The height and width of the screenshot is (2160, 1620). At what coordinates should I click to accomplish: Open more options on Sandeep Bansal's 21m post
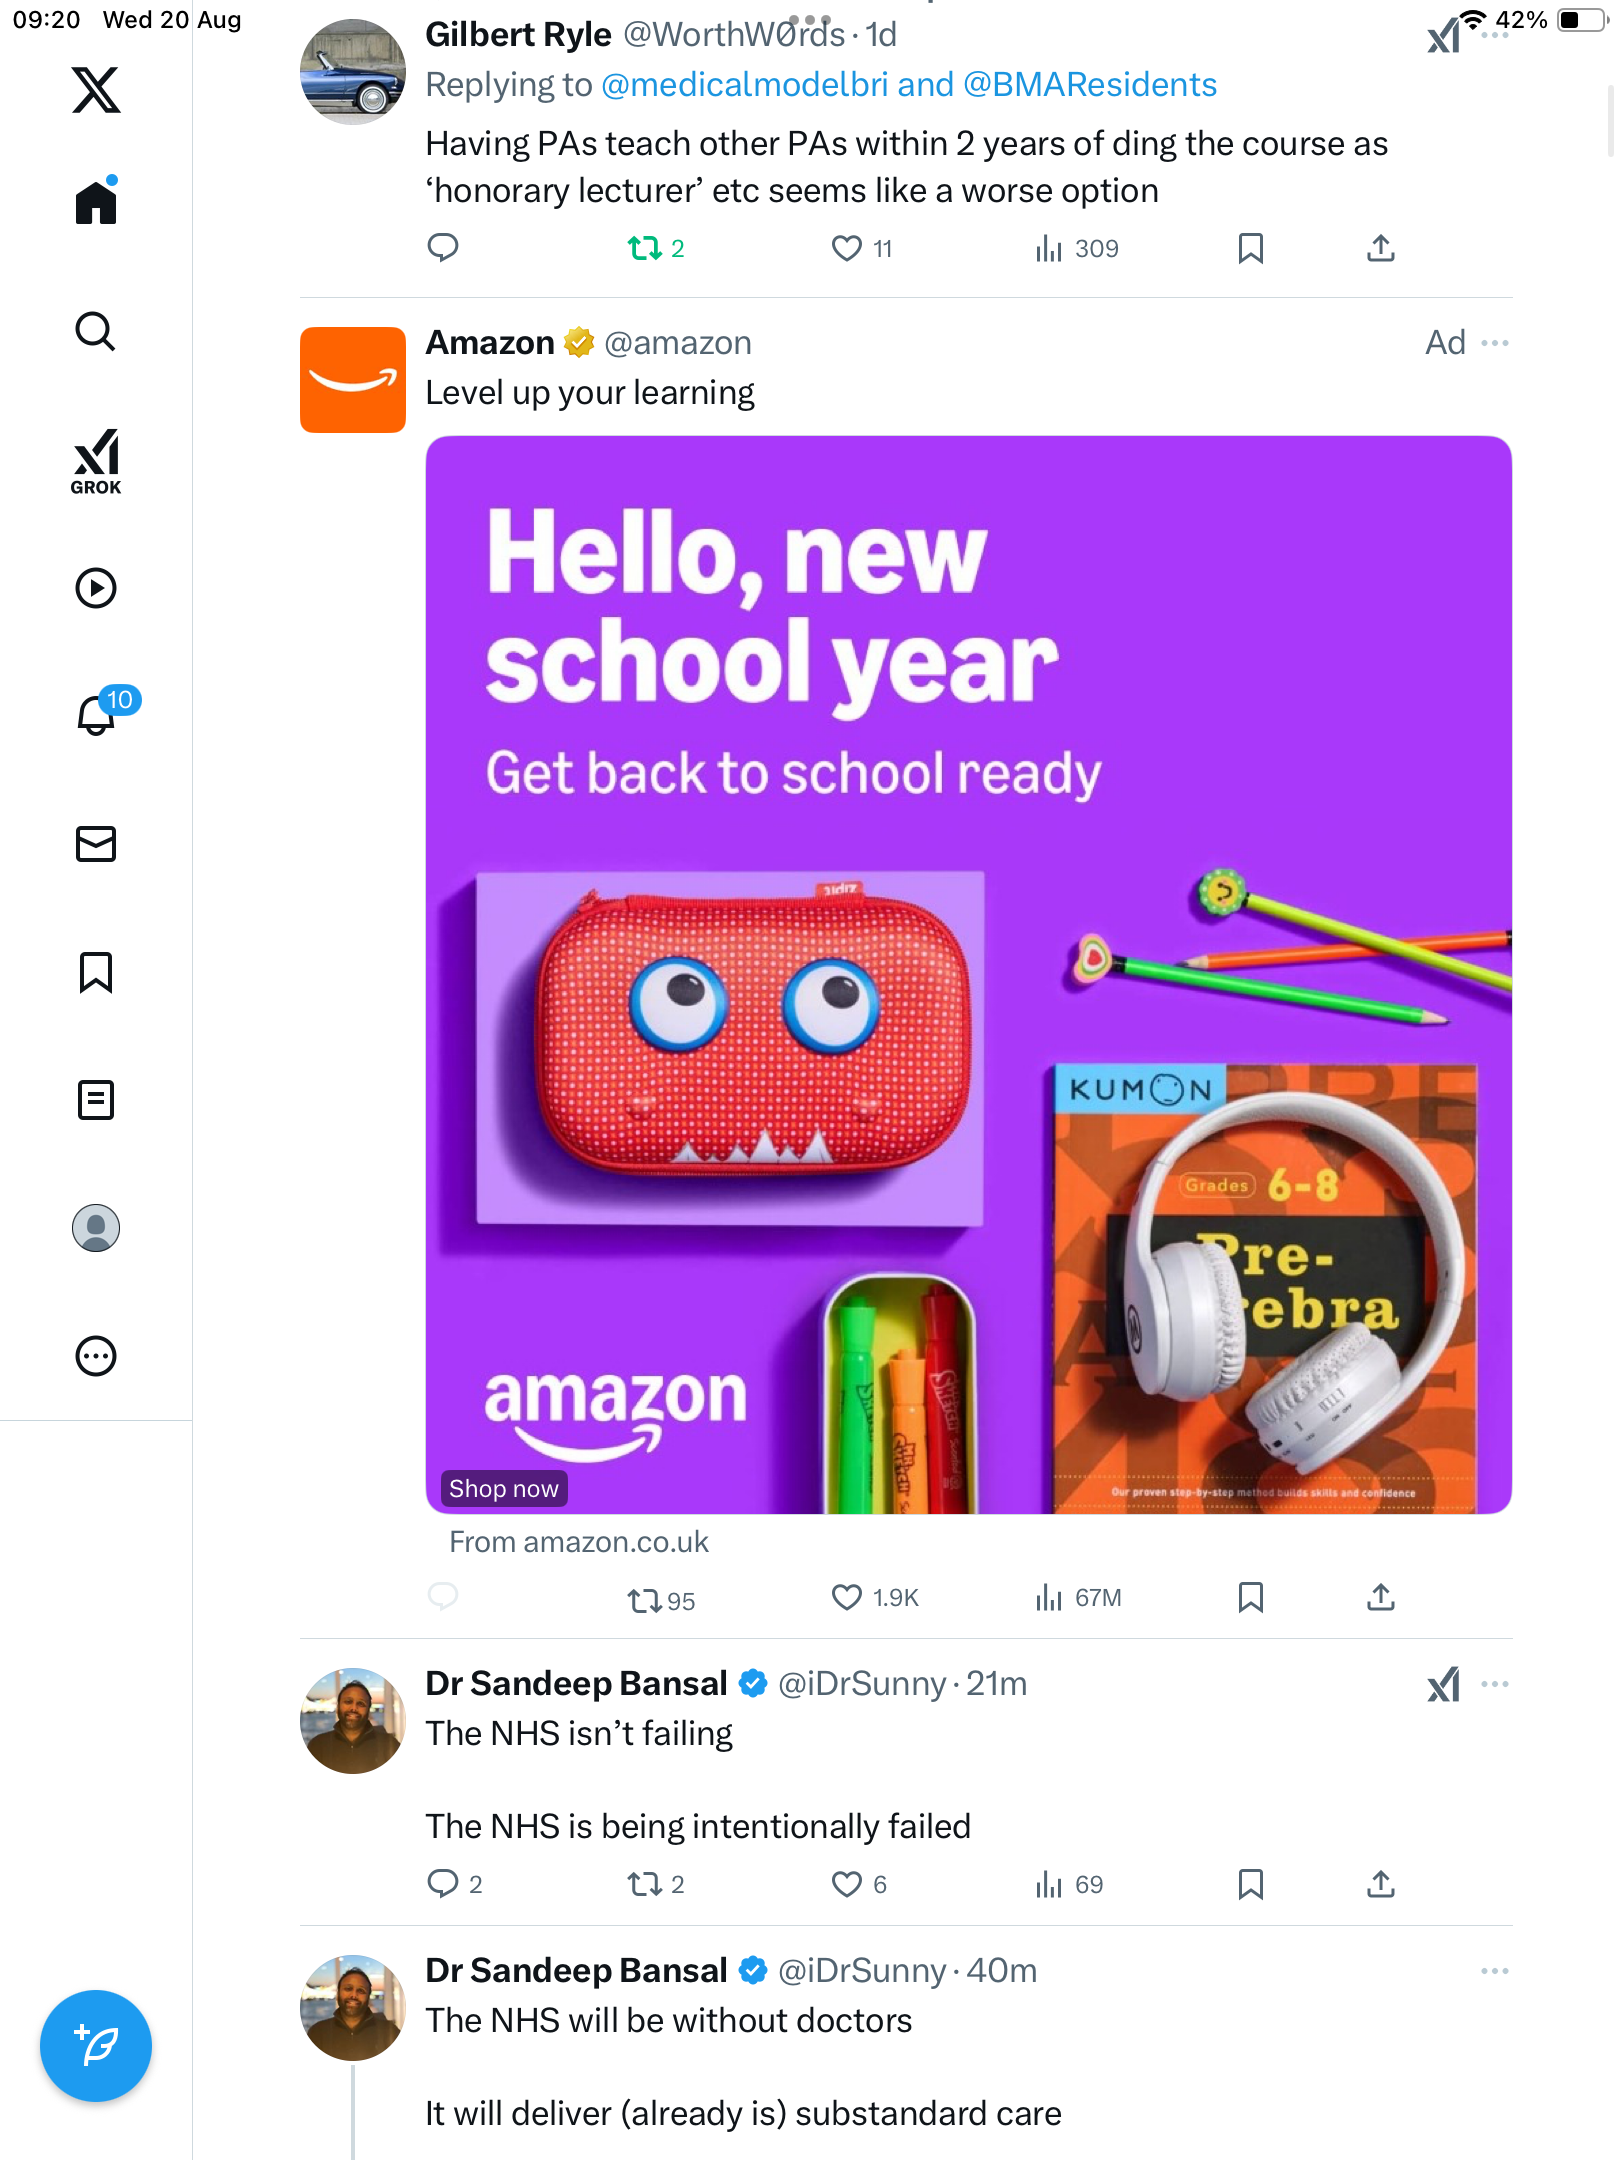click(1494, 1684)
